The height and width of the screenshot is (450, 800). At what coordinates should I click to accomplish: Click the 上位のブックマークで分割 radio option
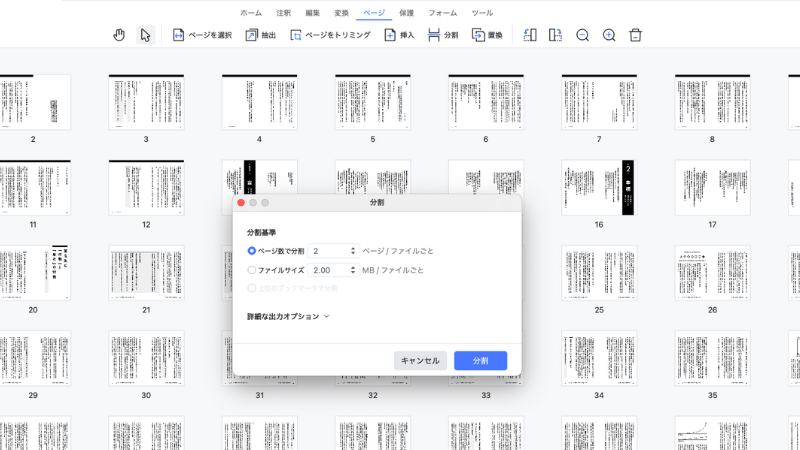[x=252, y=288]
